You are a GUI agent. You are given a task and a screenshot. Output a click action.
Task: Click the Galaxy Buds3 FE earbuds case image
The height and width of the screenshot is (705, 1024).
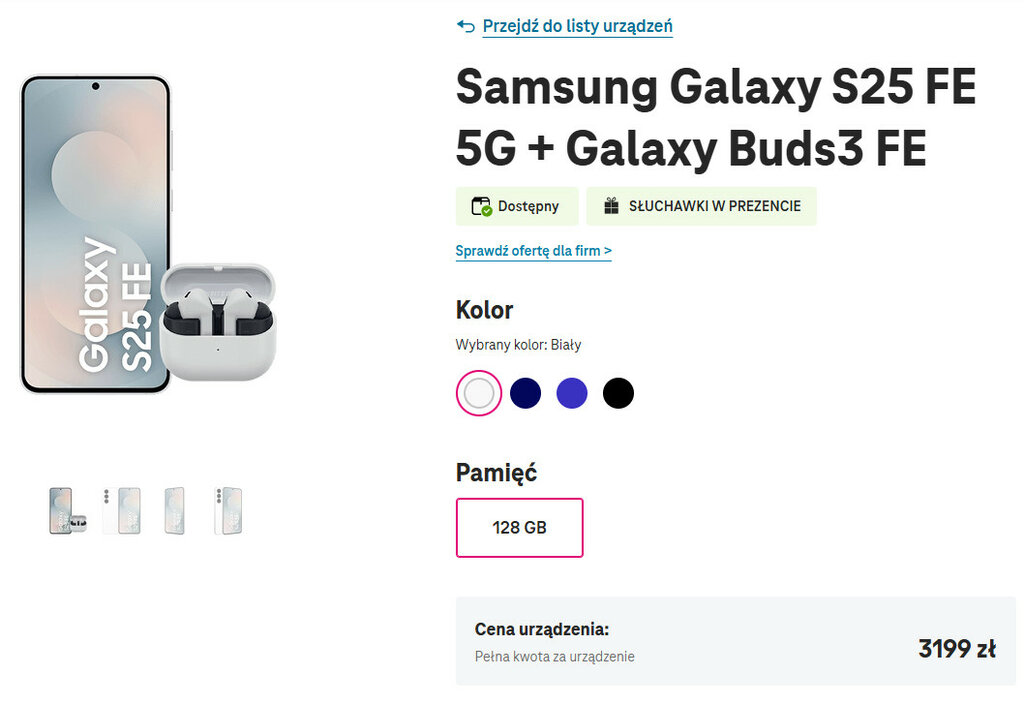[x=217, y=321]
